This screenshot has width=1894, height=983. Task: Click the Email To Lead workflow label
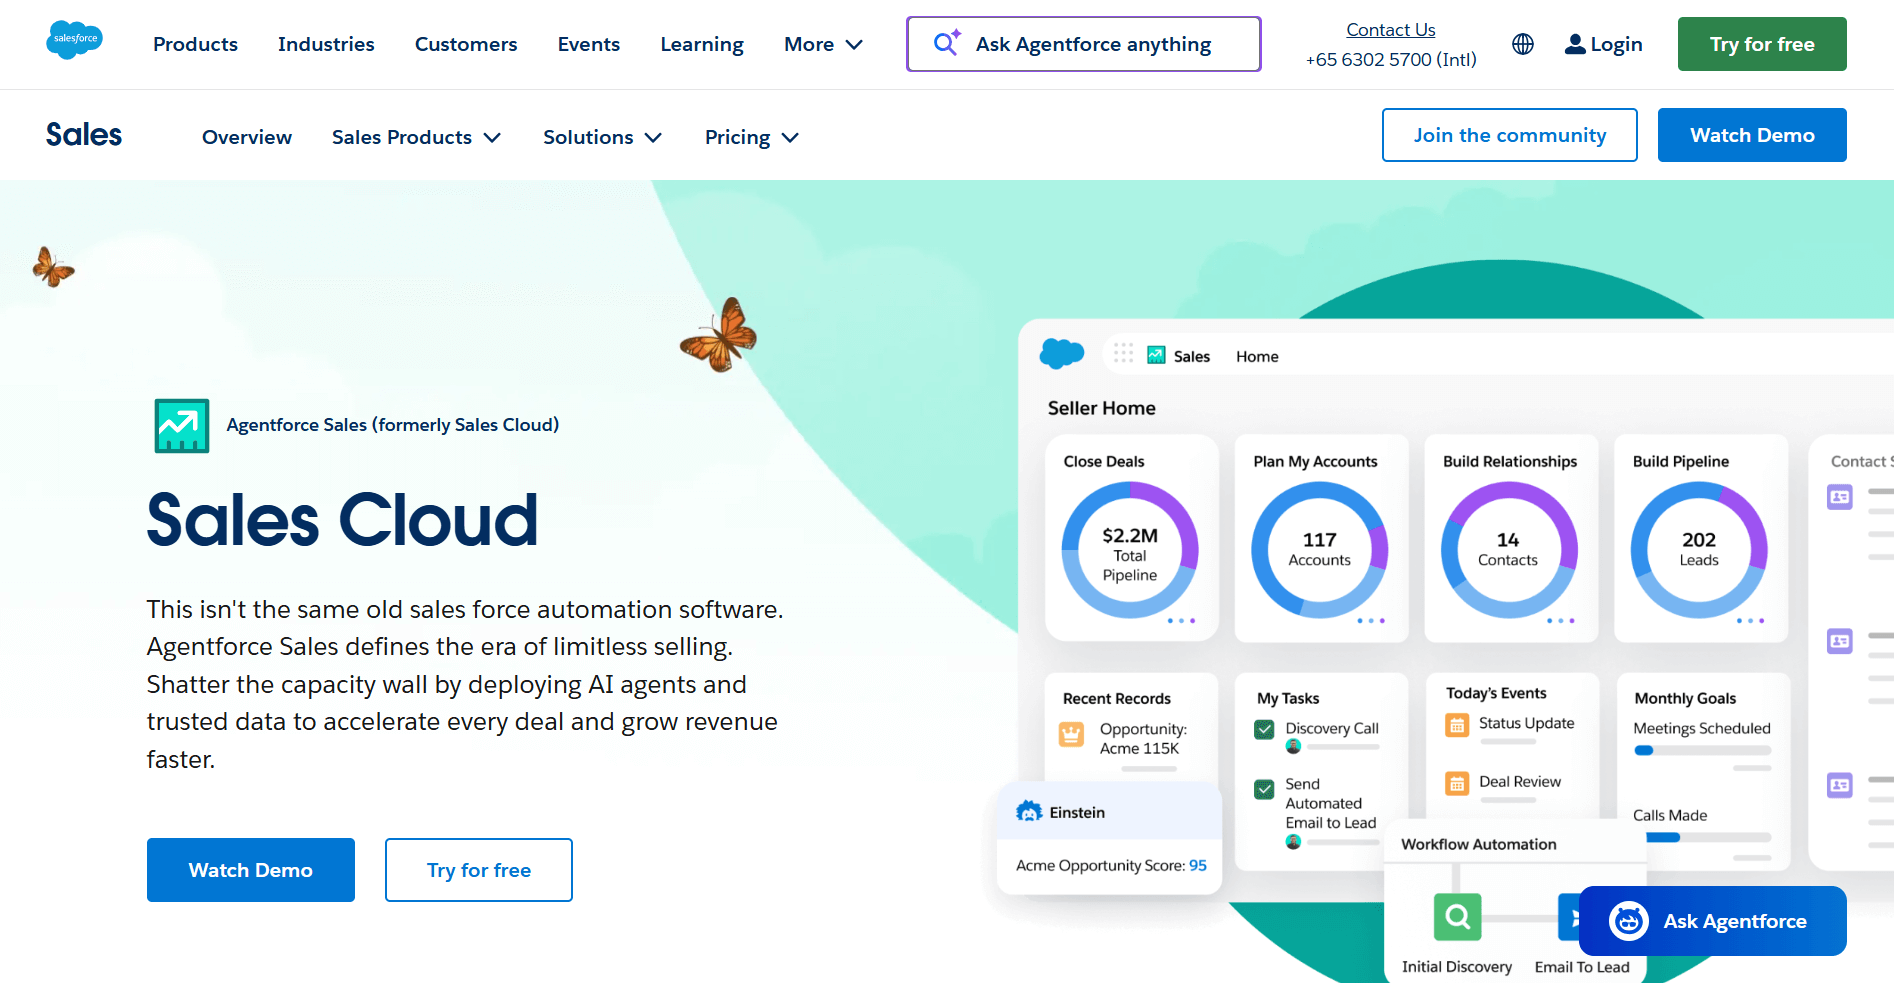tap(1582, 967)
